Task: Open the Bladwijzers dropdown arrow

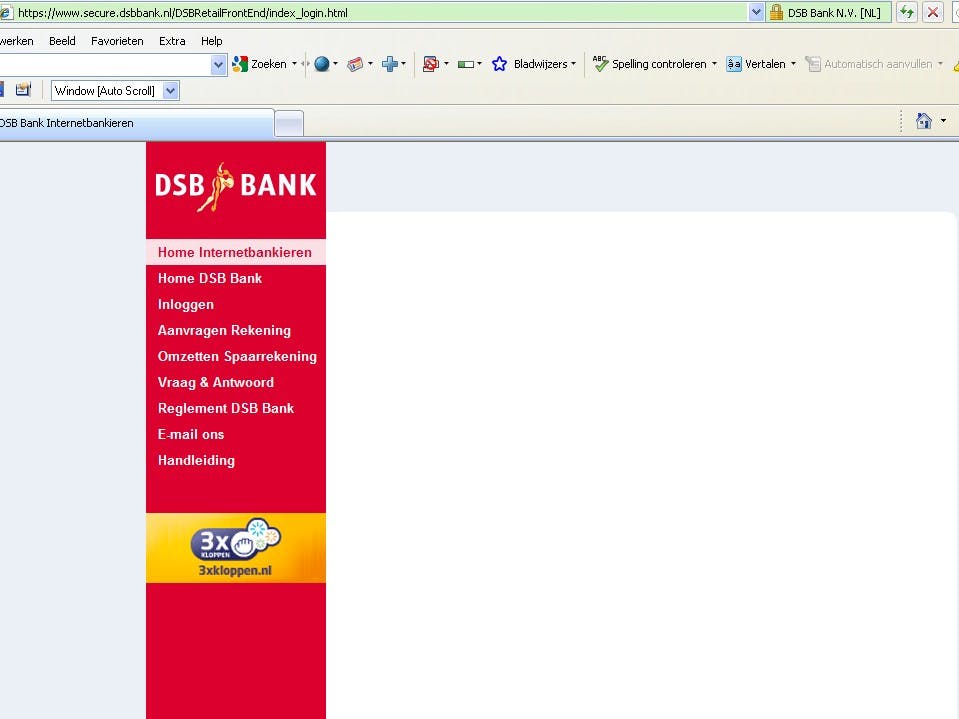Action: (x=573, y=64)
